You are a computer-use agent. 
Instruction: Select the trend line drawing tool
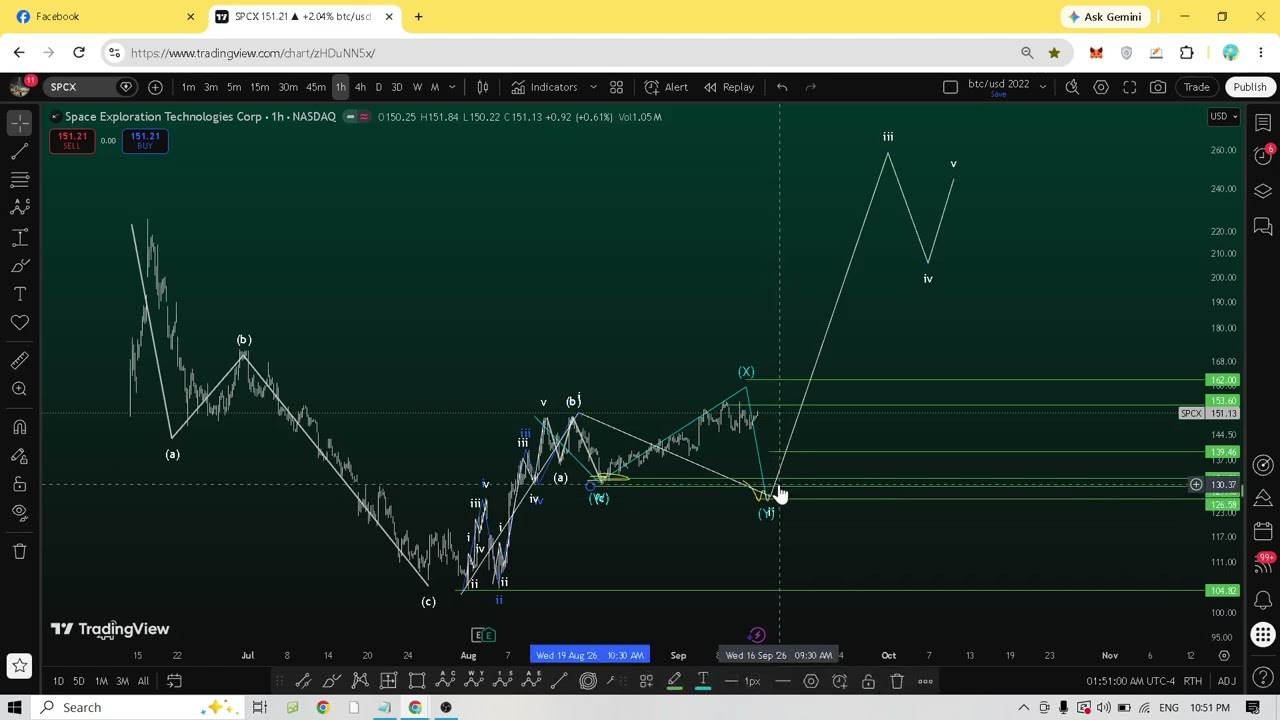(19, 150)
